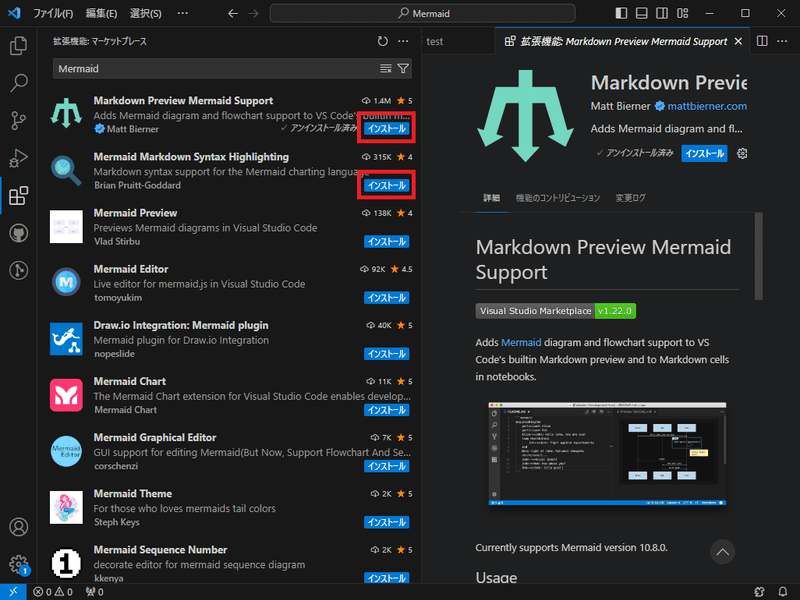Screen dimensions: 800x600
Task: Open the remote connection indicator in status bar
Action: (x=11, y=591)
